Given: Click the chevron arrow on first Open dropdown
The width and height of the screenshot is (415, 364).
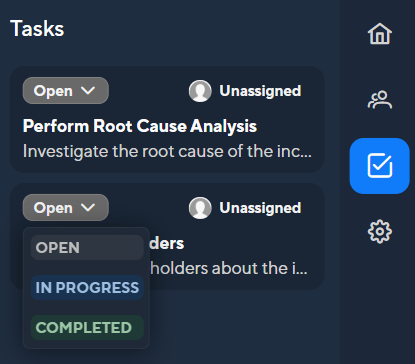Looking at the screenshot, I should click(x=88, y=91).
